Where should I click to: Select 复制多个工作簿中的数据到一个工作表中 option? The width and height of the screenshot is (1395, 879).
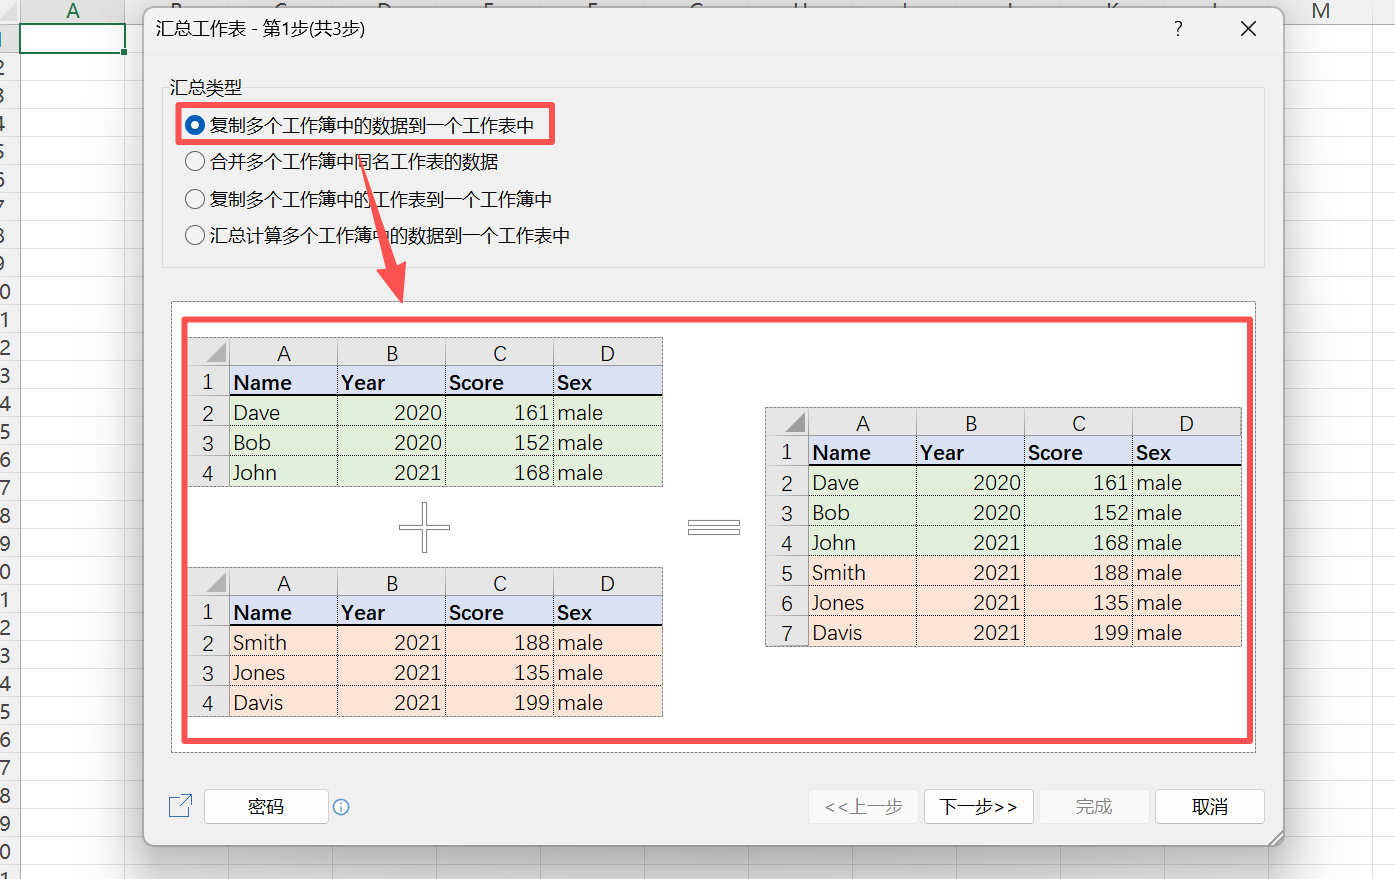(195, 124)
